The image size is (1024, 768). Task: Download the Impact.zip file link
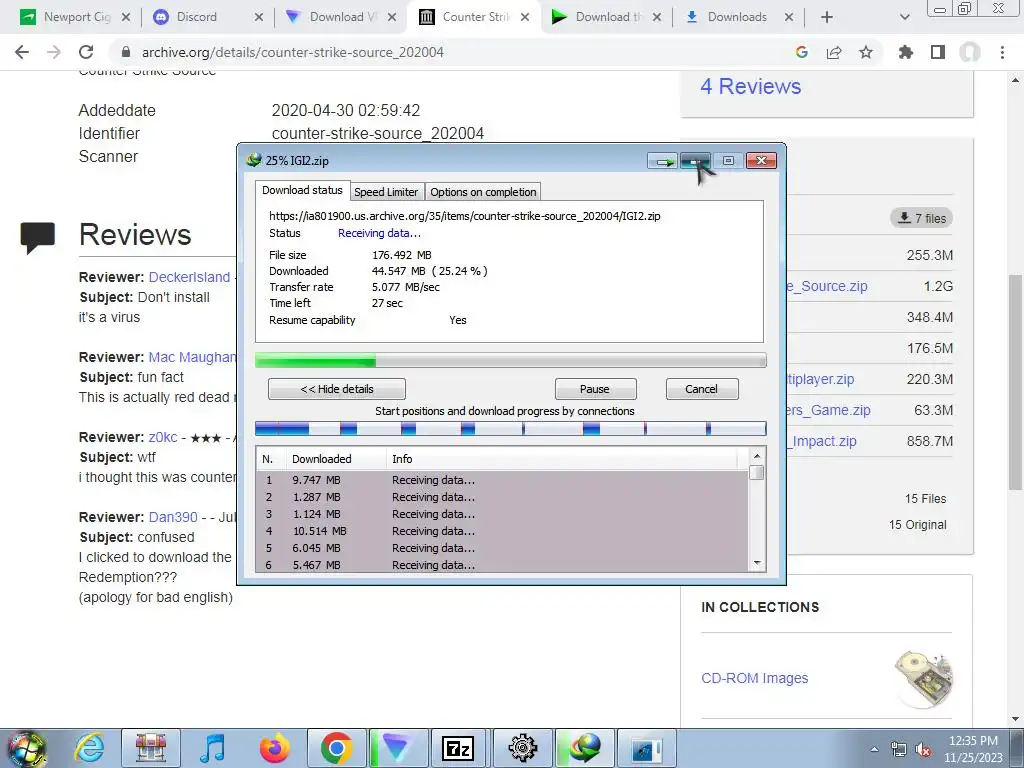point(821,441)
